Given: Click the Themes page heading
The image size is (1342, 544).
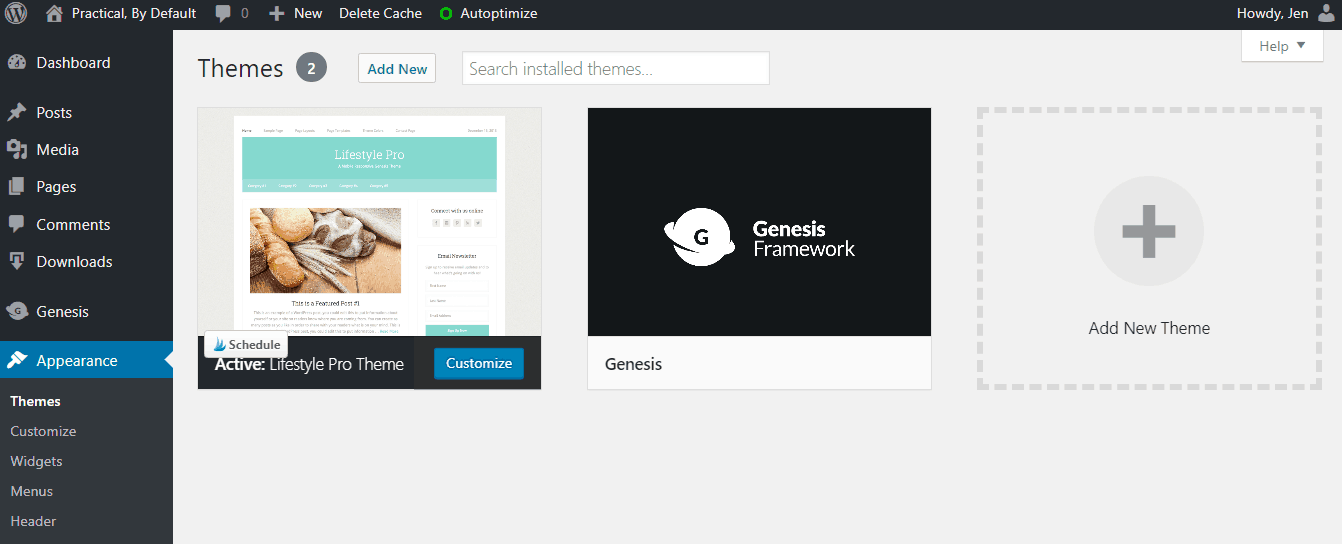Looking at the screenshot, I should [x=241, y=68].
